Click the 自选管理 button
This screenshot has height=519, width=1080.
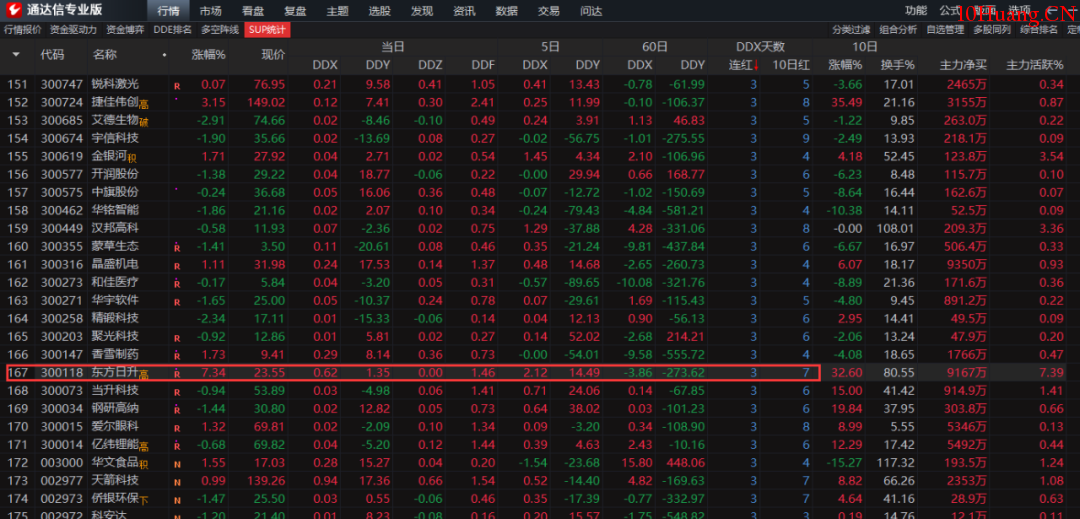[x=945, y=30]
